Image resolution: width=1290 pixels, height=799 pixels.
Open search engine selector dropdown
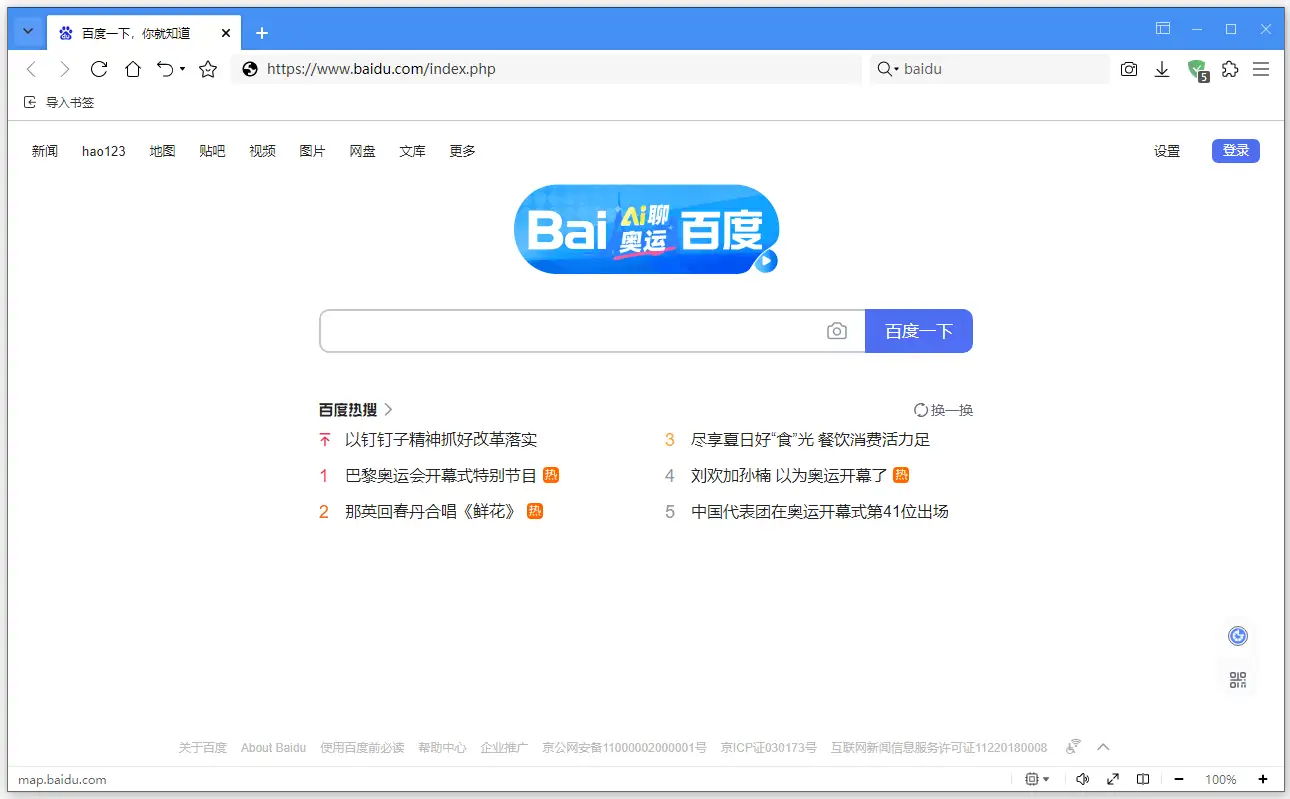click(x=888, y=69)
